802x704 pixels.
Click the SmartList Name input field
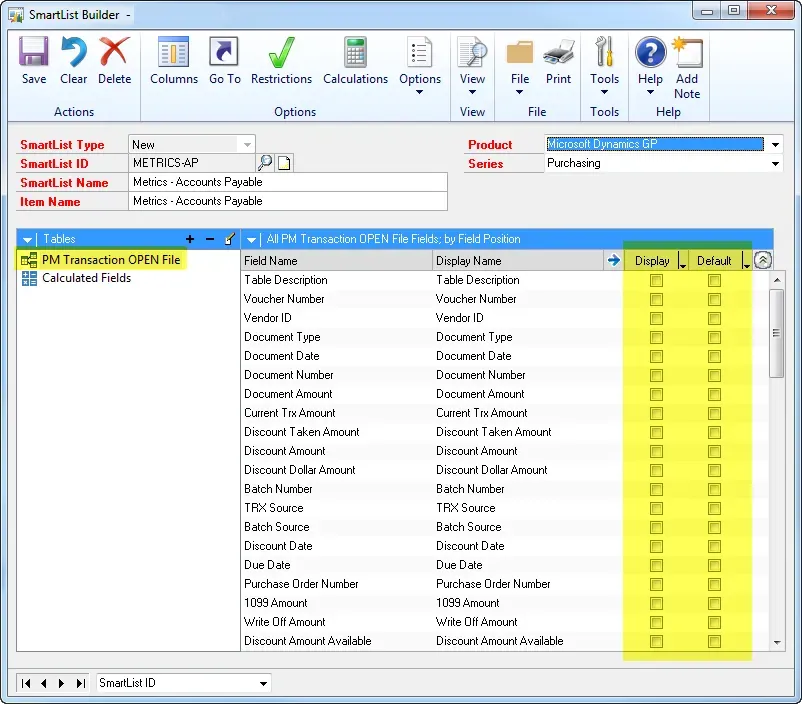pyautogui.click(x=288, y=182)
